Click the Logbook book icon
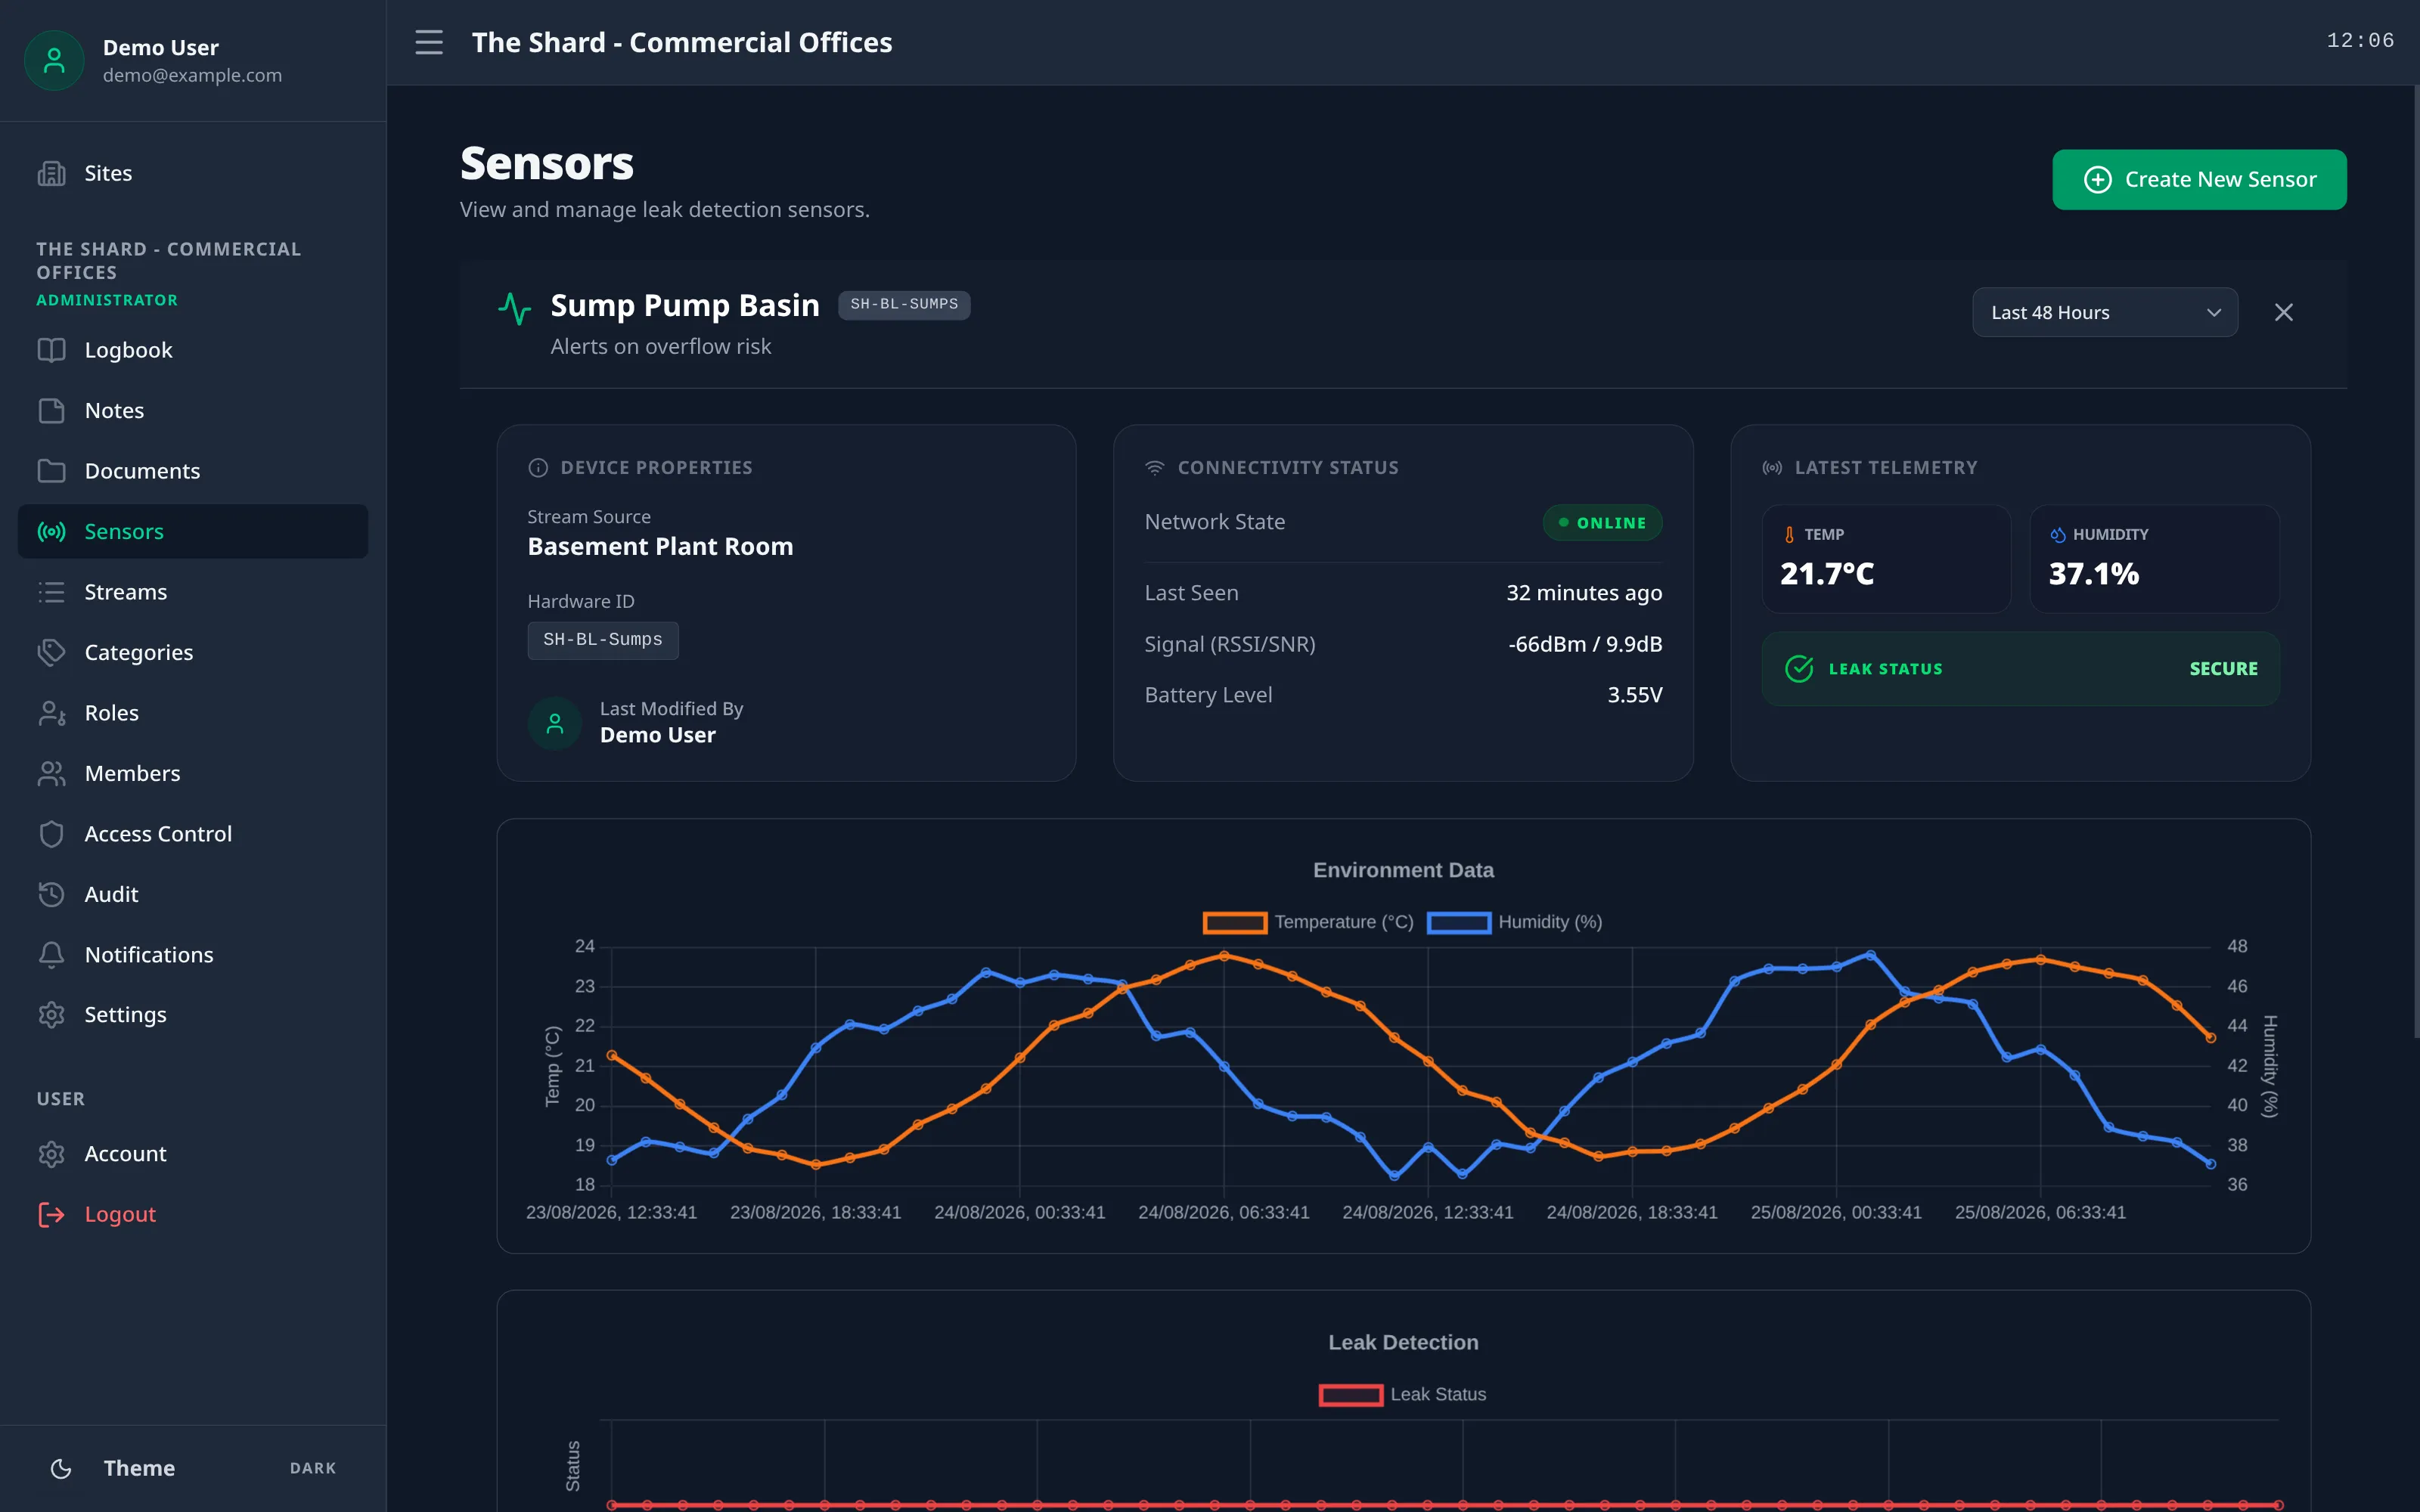 point(51,350)
